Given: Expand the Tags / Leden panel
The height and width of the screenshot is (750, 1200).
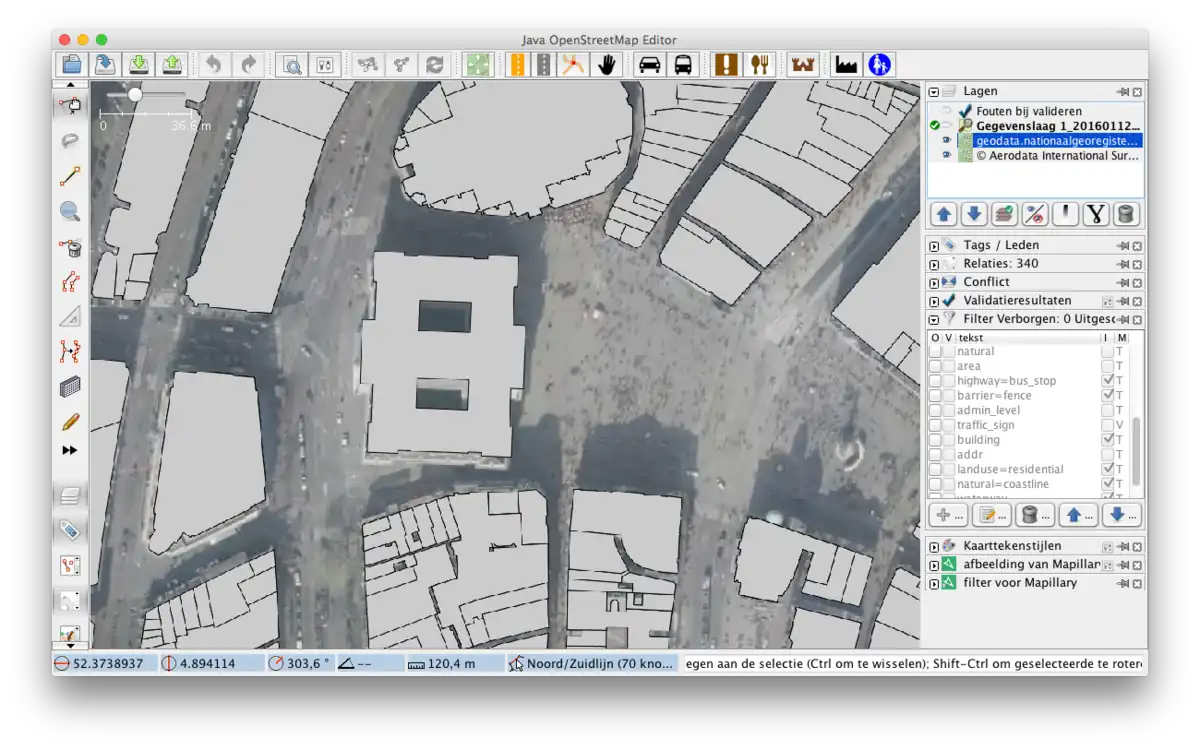Looking at the screenshot, I should click(x=934, y=246).
